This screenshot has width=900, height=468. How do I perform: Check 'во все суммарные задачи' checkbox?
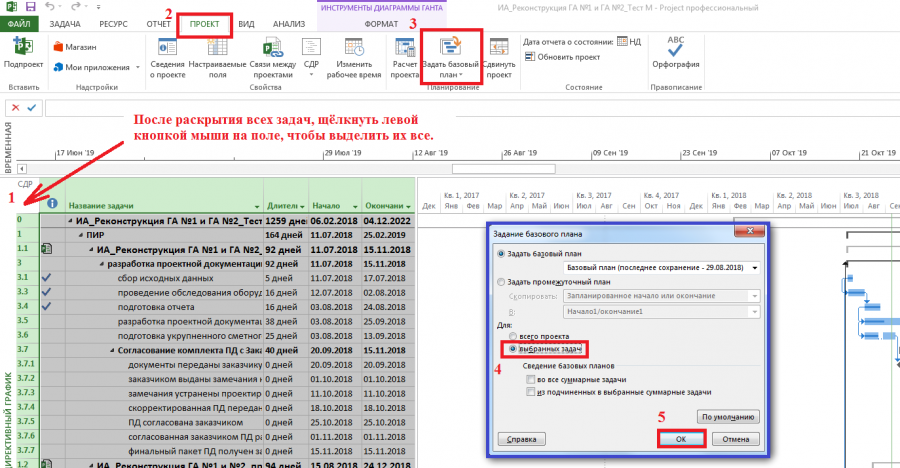(530, 380)
